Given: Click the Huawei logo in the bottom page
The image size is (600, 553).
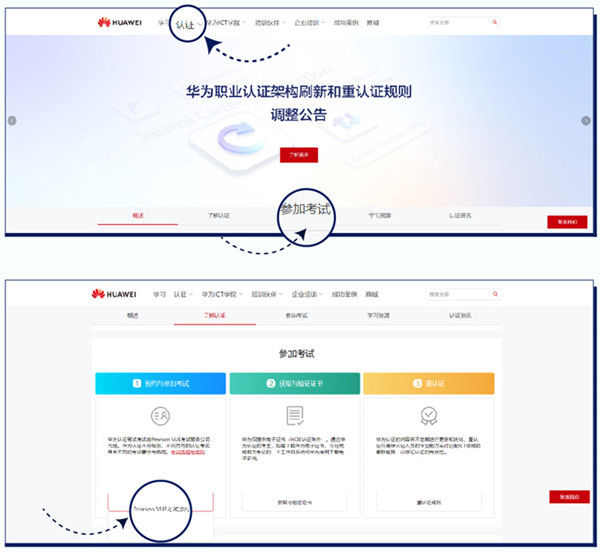Looking at the screenshot, I should point(114,294).
